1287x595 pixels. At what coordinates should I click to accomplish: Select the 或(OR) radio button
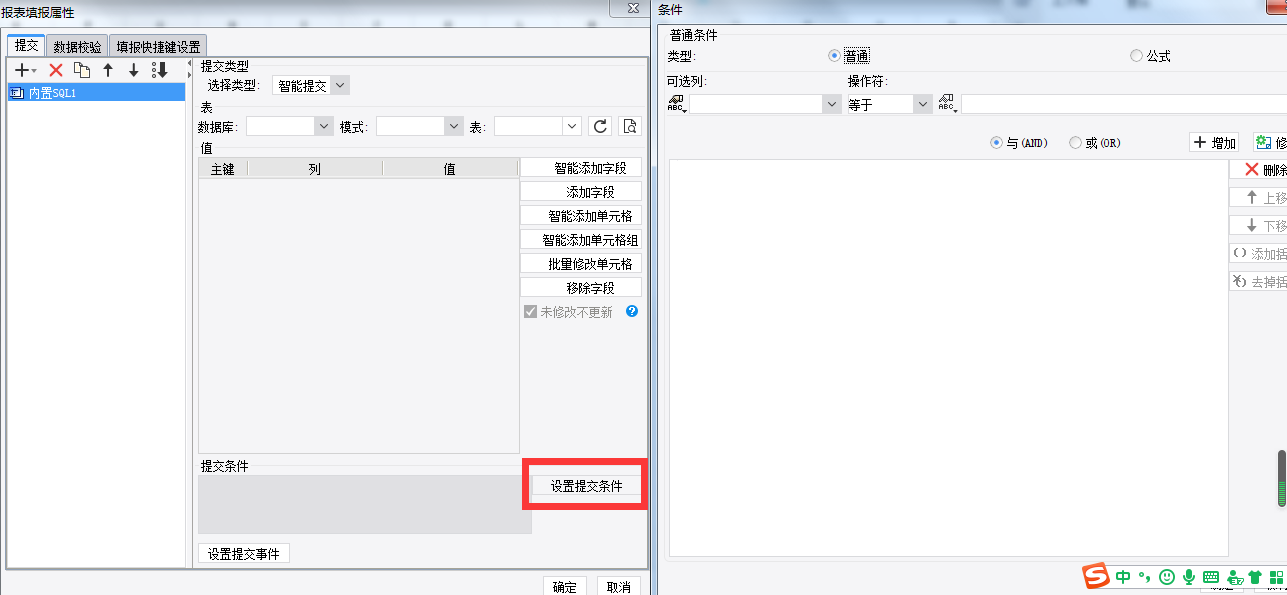(x=1076, y=143)
